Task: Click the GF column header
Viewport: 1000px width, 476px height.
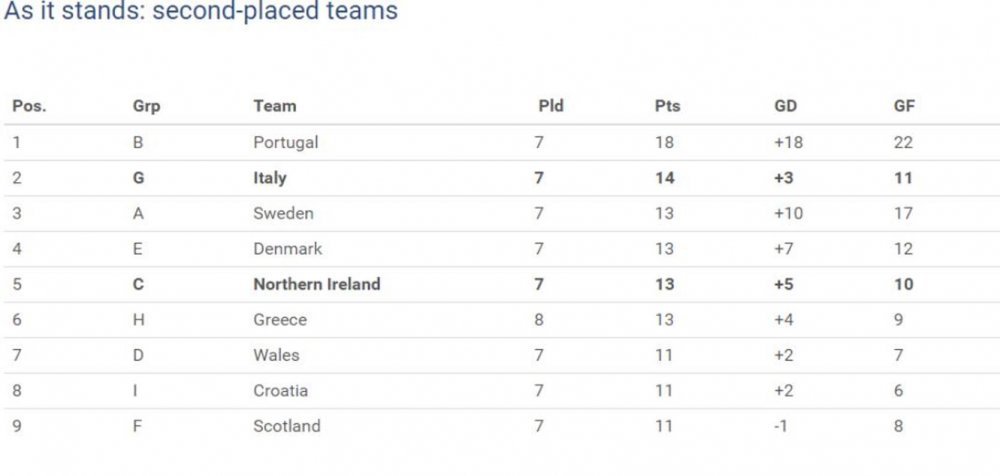Action: (904, 106)
